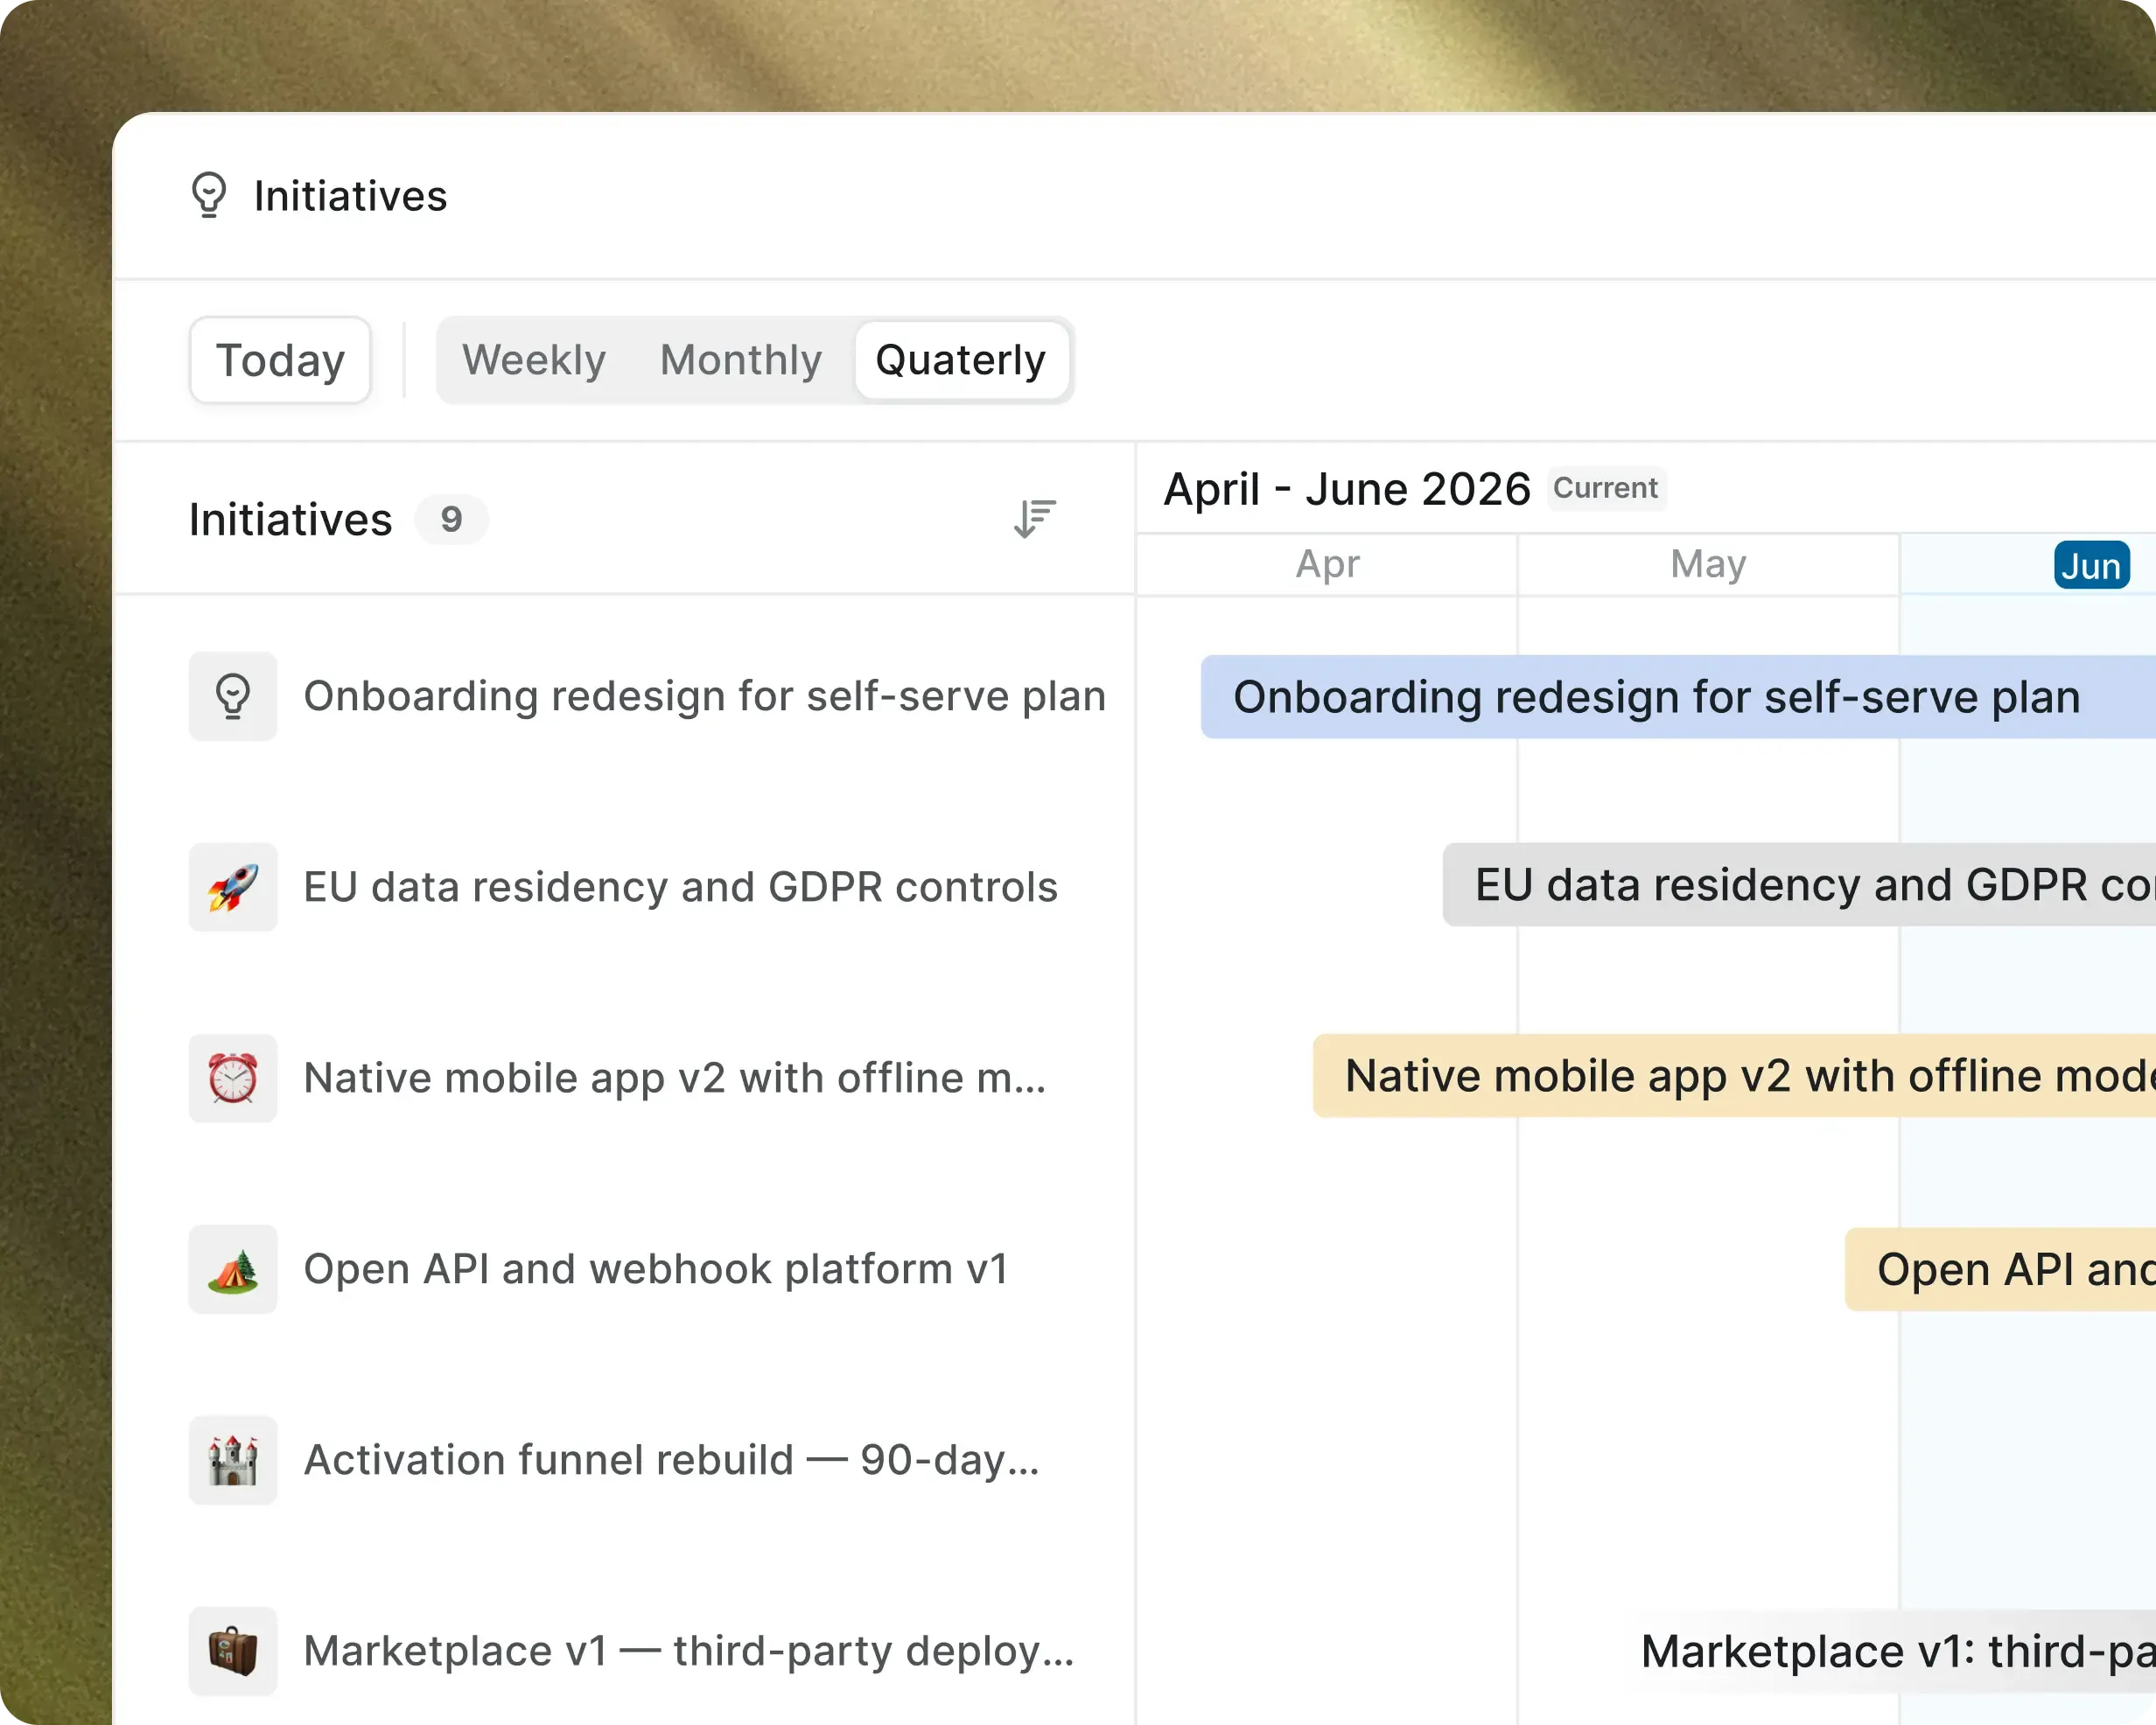Click the sort order icon in the Initiatives list header

coord(1035,519)
